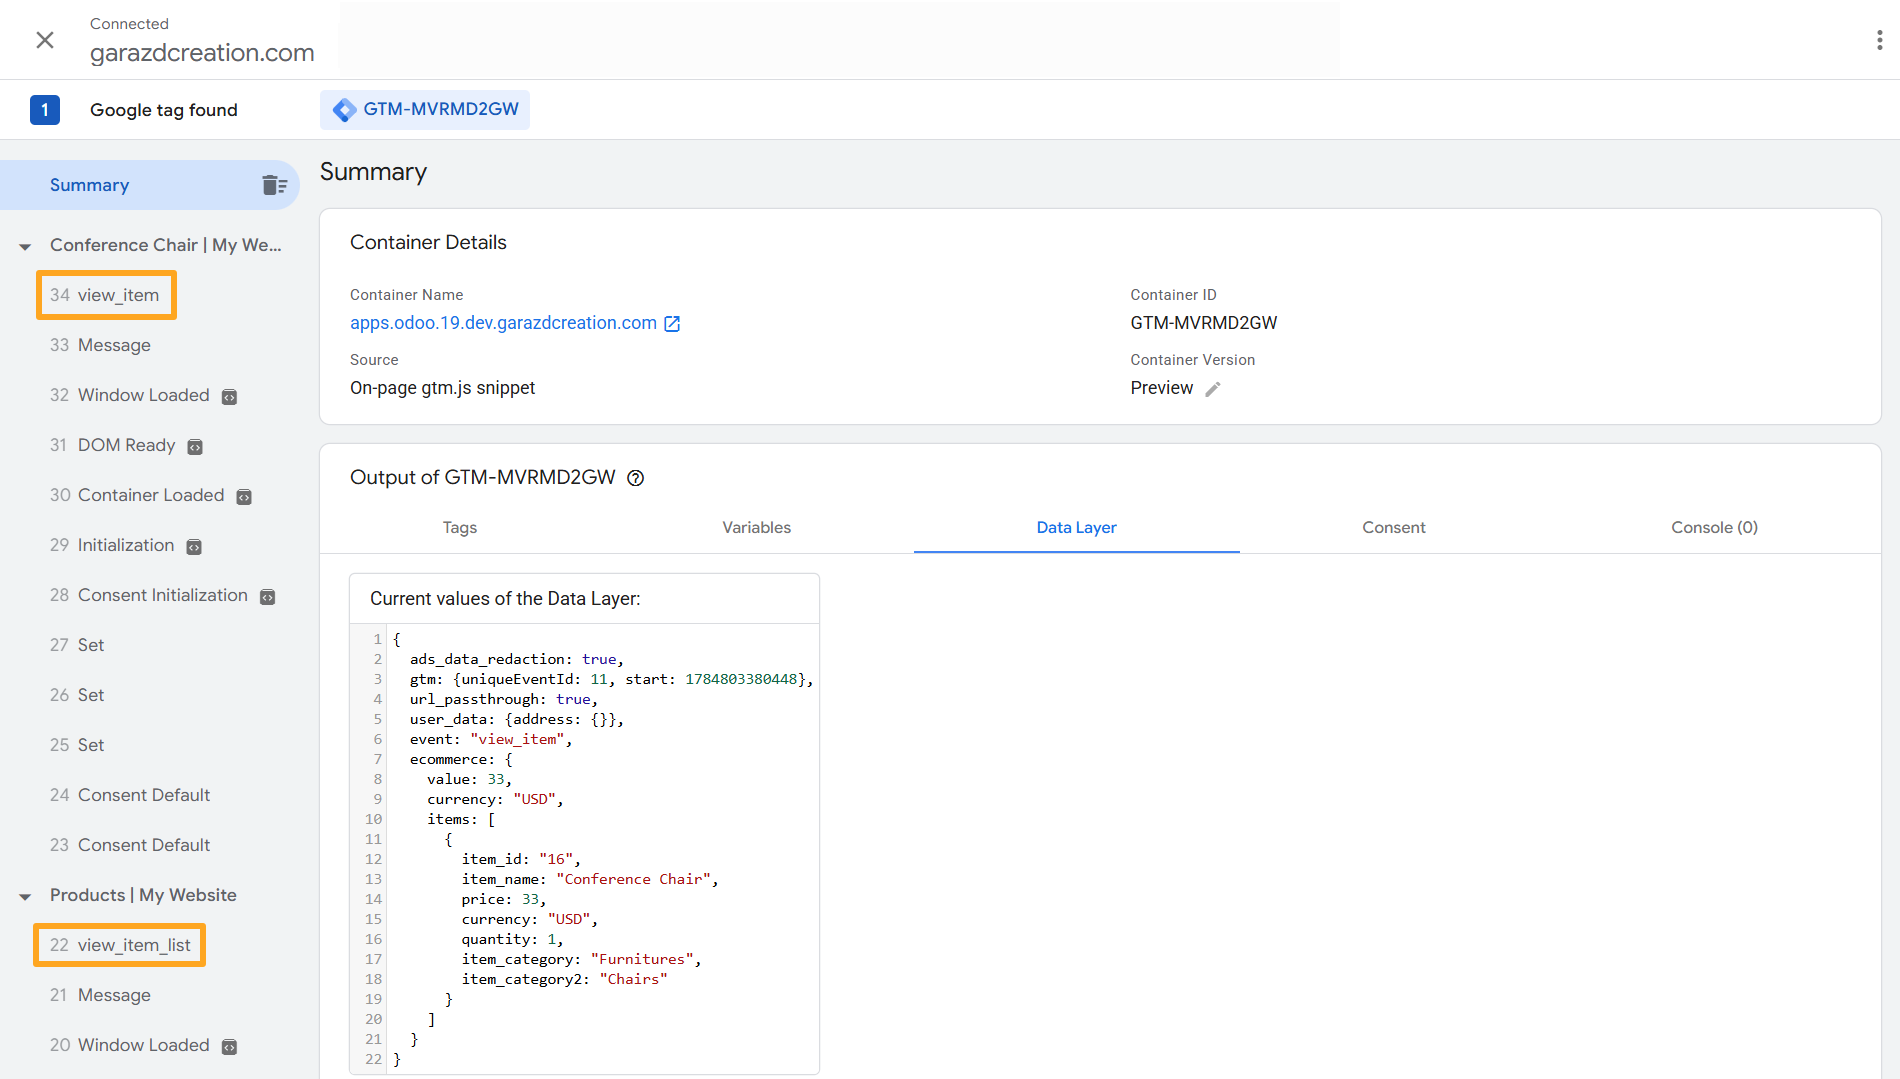Select event 29 Initialization
Image resolution: width=1900 pixels, height=1079 pixels.
112,545
